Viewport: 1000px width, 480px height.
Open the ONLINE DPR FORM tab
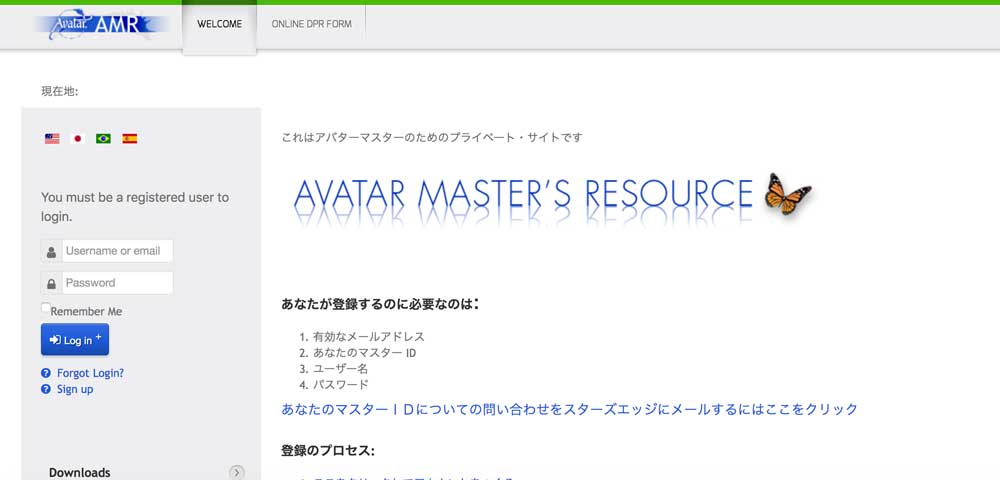point(311,24)
